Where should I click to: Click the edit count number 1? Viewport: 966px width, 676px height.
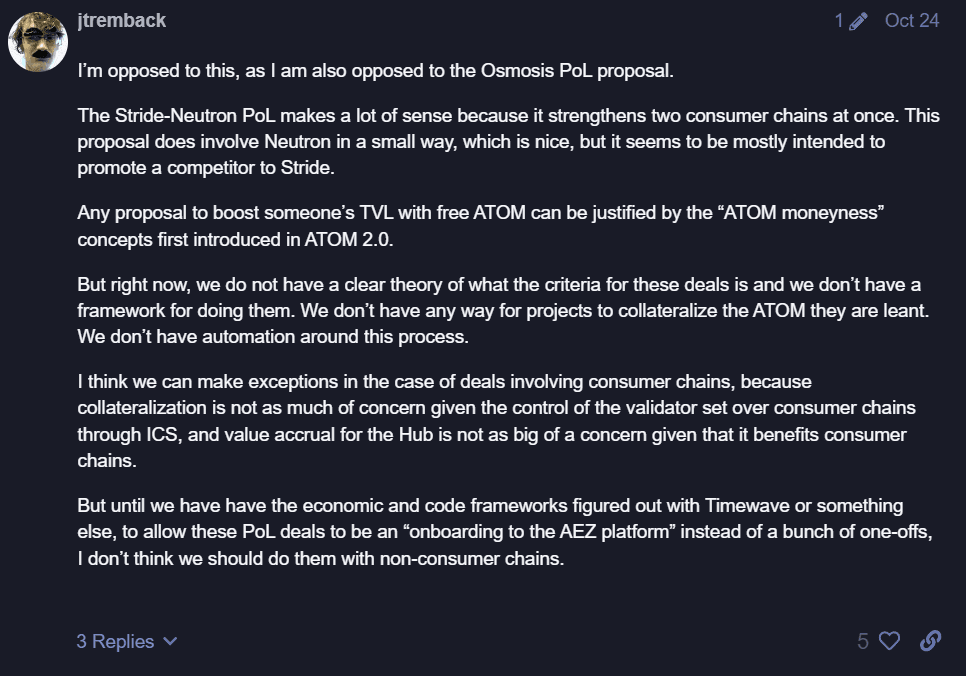(x=839, y=21)
